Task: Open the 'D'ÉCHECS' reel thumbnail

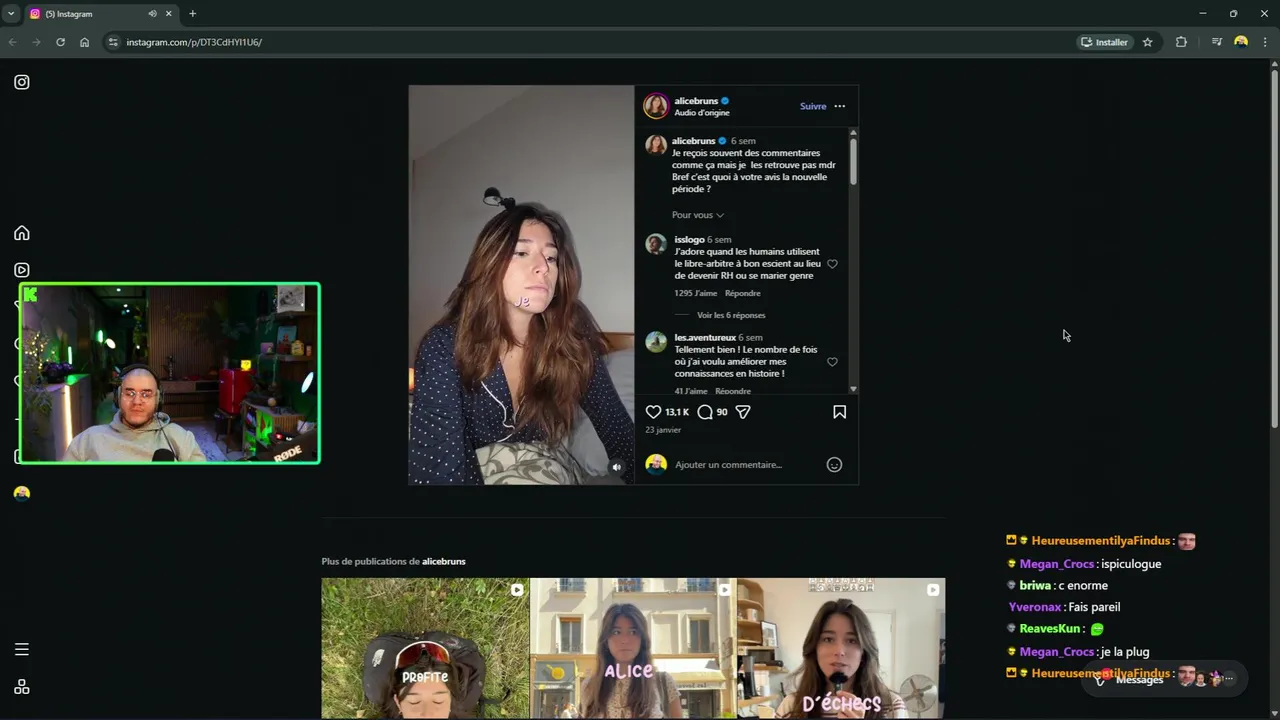Action: (841, 648)
